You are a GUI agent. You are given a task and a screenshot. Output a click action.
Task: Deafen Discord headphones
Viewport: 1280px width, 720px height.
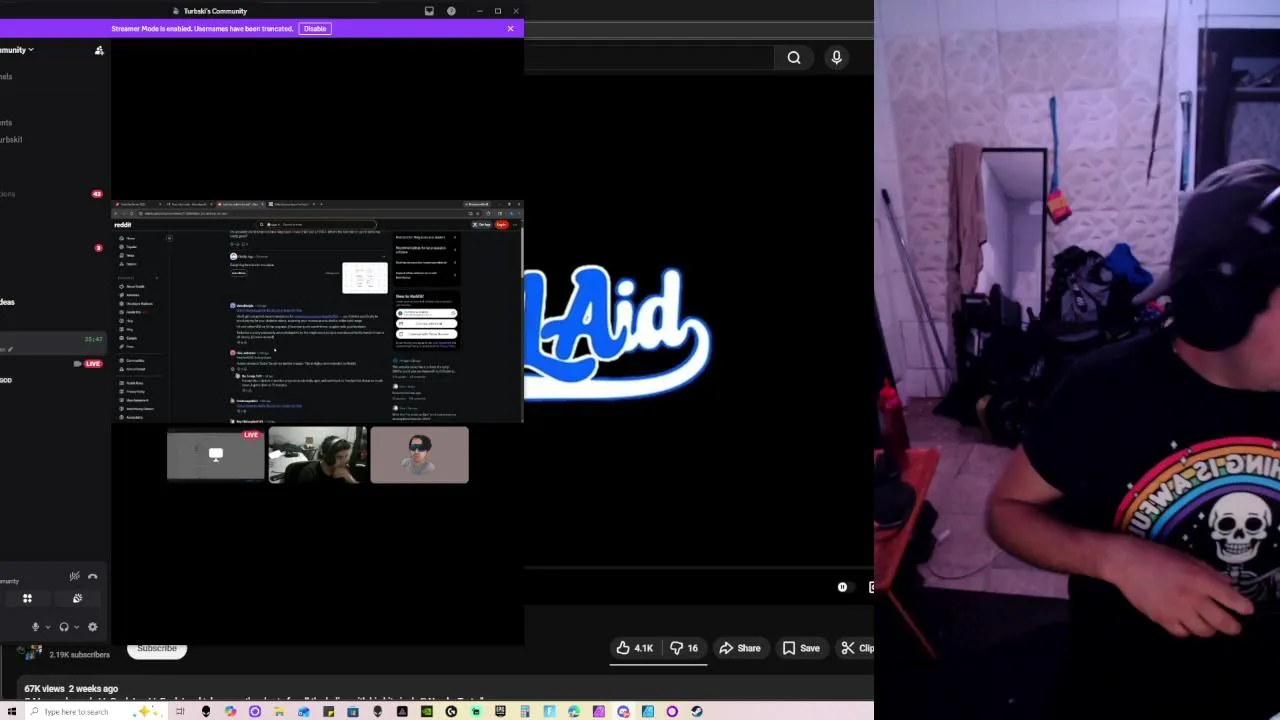[64, 627]
